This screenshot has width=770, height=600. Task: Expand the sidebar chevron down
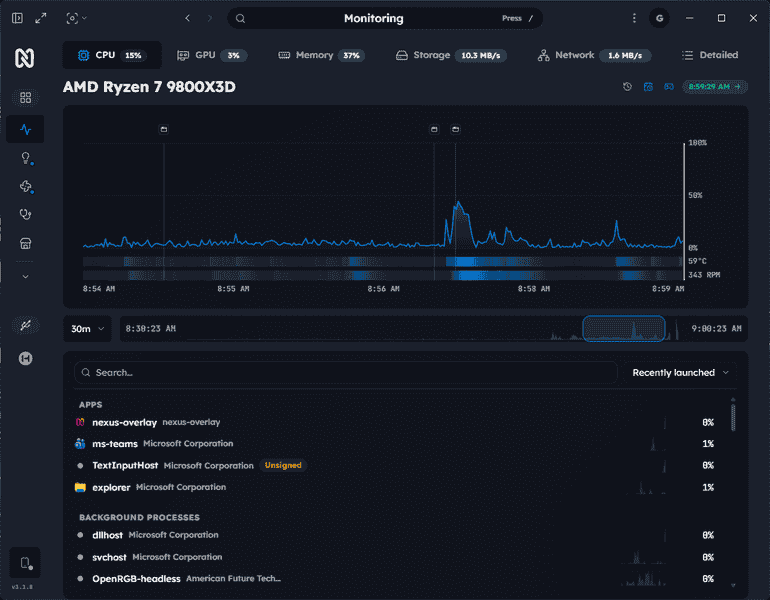(x=26, y=276)
